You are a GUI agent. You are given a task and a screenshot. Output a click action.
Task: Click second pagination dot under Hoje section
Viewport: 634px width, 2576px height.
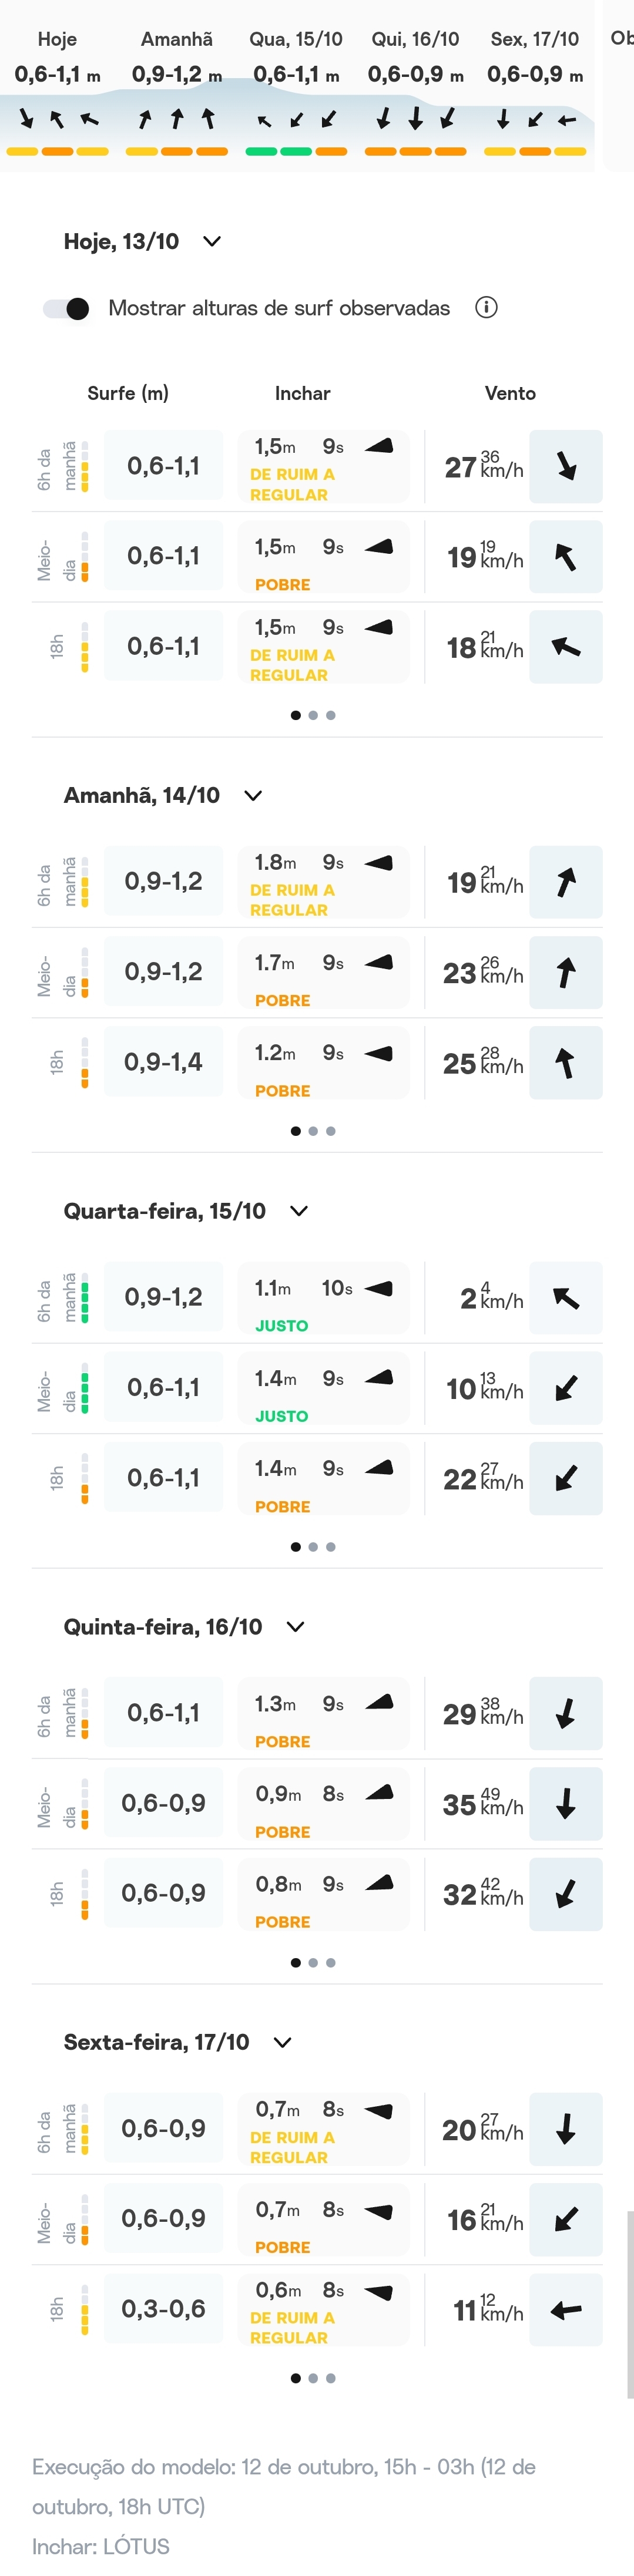tap(313, 716)
